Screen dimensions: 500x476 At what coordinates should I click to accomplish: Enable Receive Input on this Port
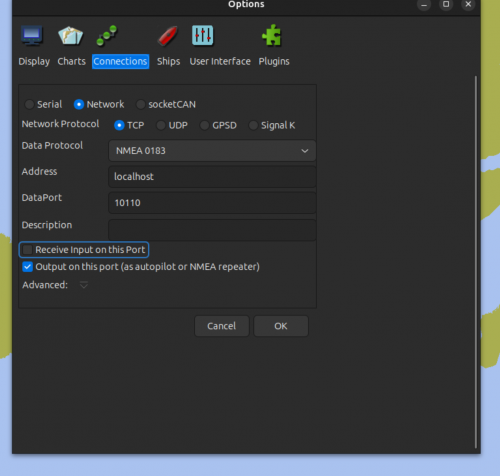click(27, 250)
